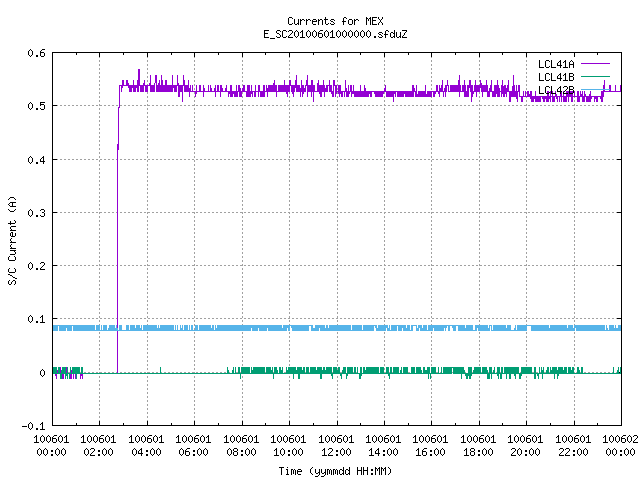Click the LCL41A legend label

[x=556, y=64]
